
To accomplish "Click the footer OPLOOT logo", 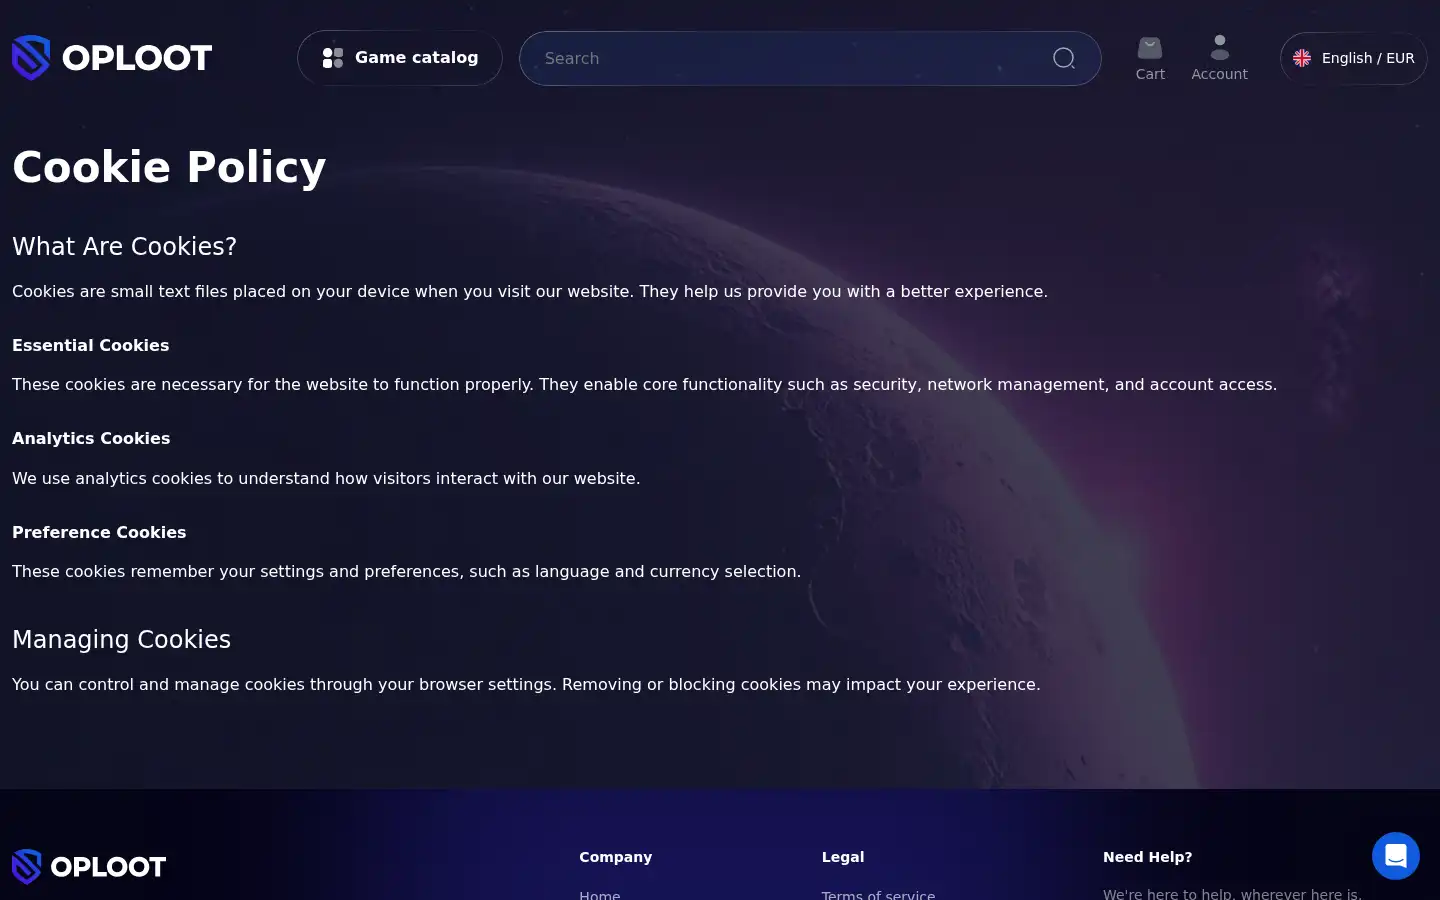I will 89,866.
